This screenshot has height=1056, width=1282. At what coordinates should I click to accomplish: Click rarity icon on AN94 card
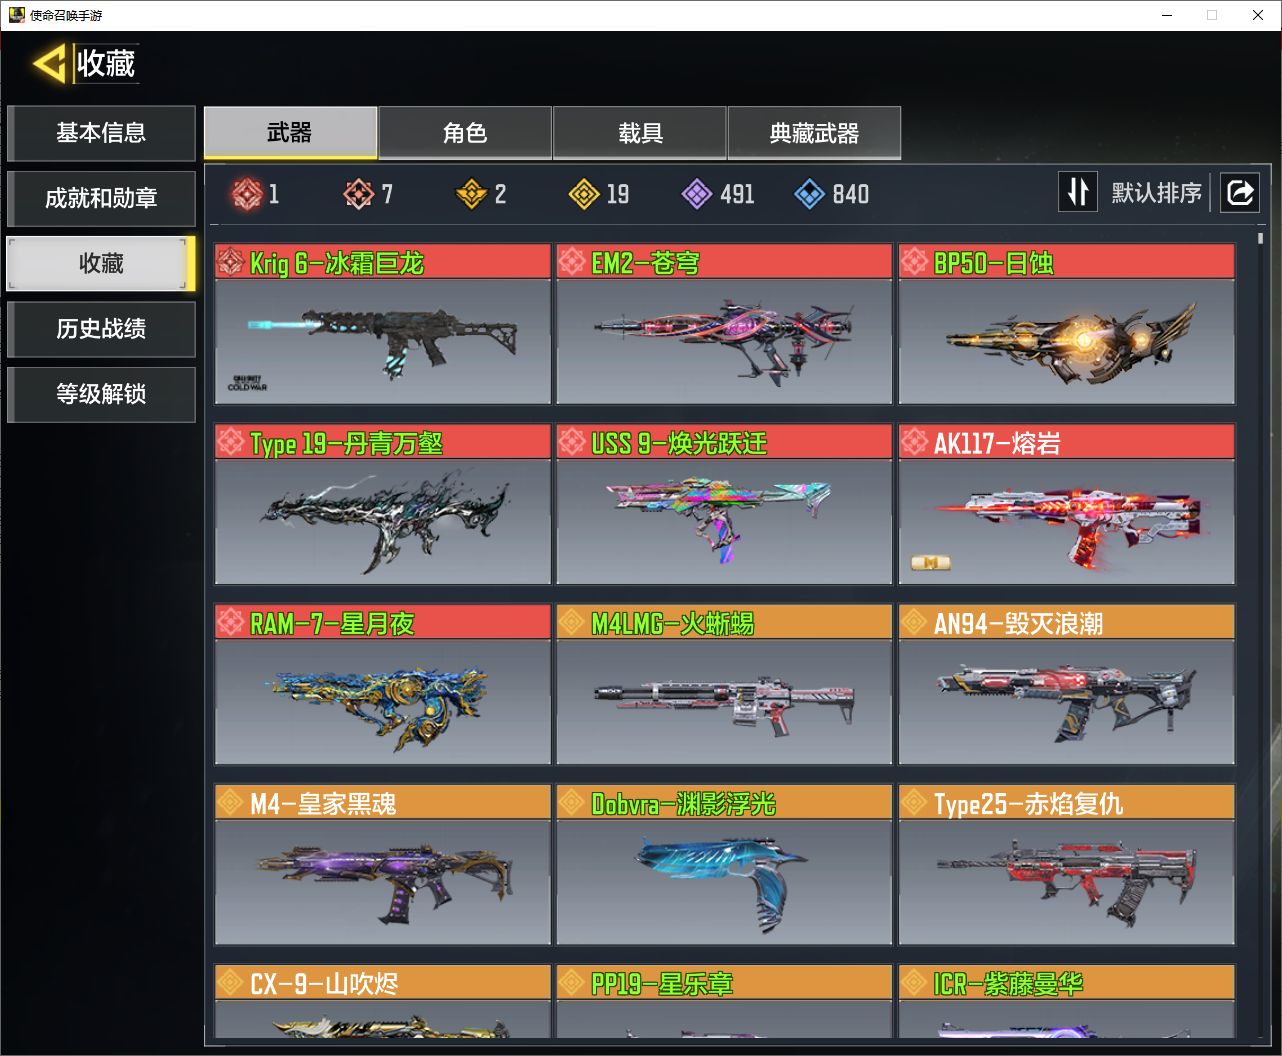coord(915,622)
